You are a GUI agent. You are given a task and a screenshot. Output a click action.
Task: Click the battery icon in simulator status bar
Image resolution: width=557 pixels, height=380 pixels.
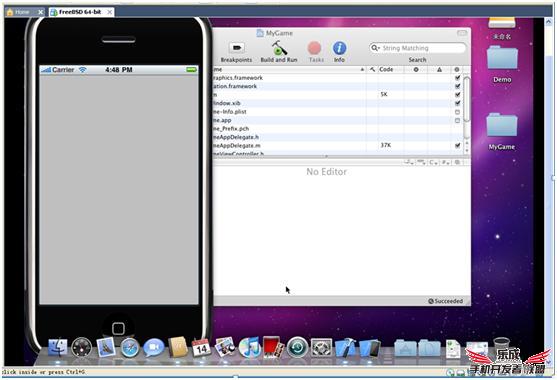[191, 70]
